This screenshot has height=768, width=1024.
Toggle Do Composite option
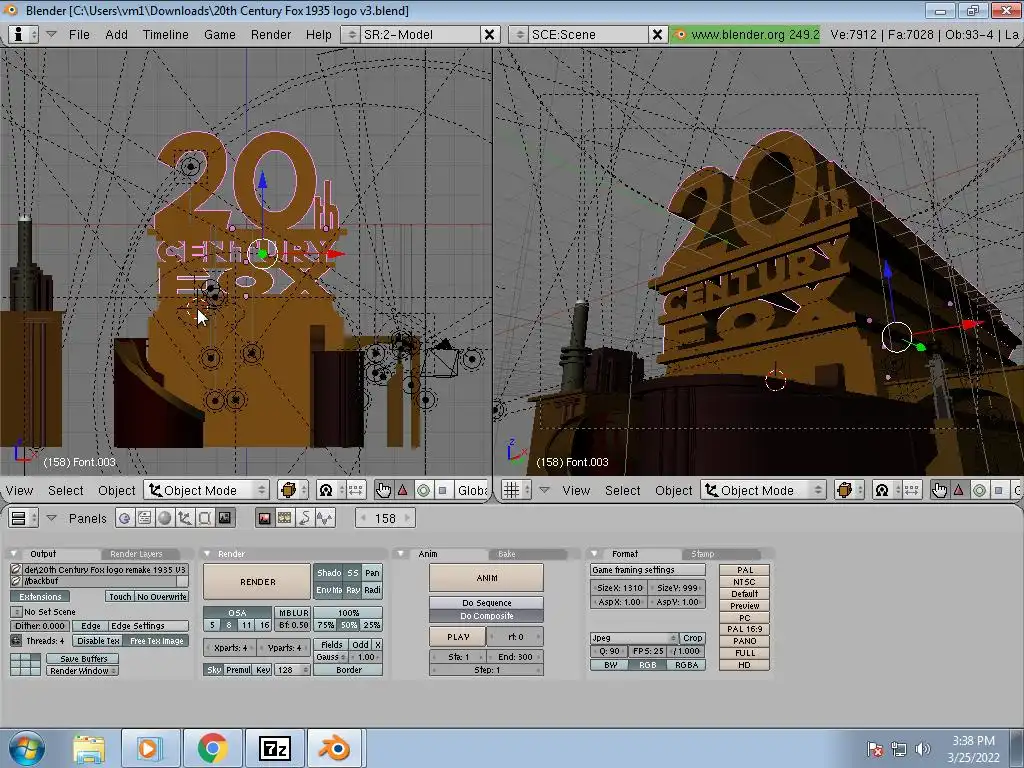coord(487,616)
